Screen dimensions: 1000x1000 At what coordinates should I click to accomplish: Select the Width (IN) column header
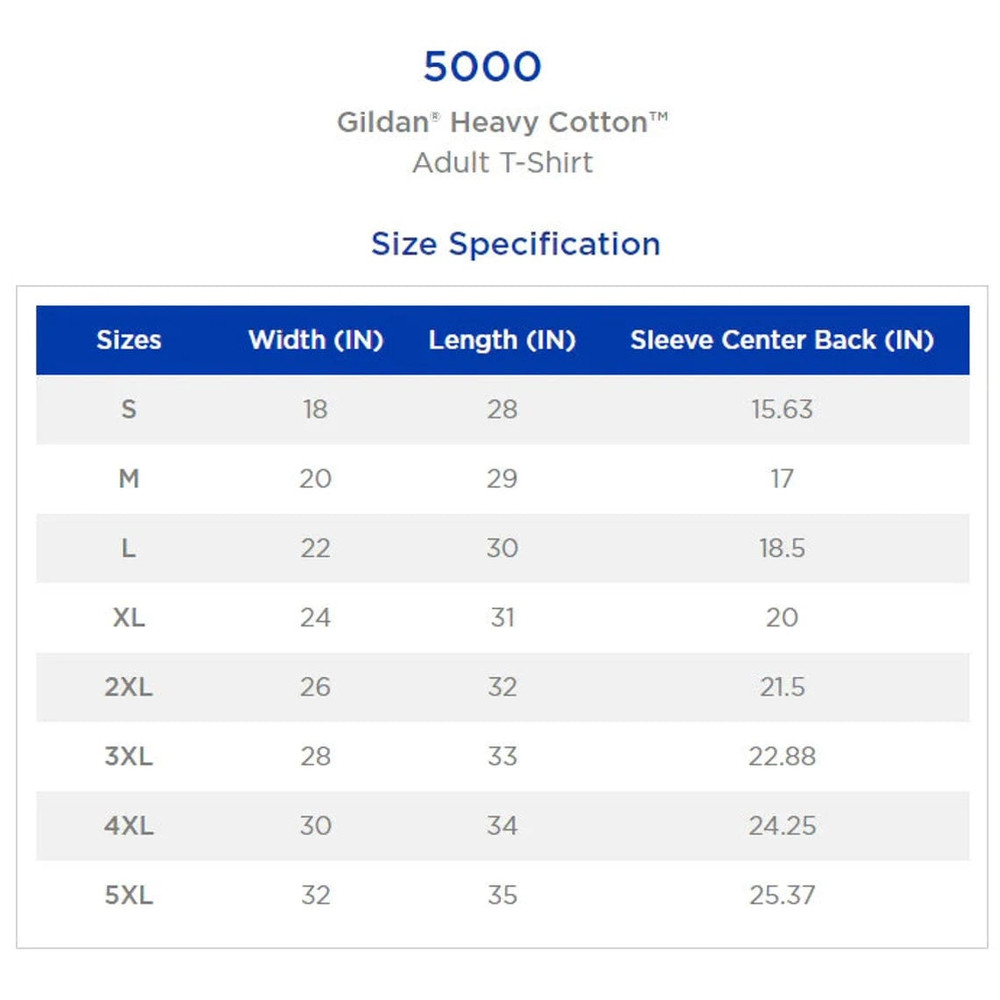click(316, 340)
